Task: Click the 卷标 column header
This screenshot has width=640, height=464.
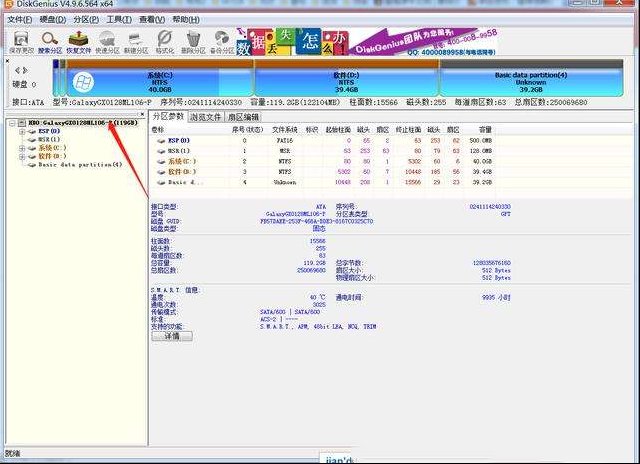Action: click(158, 130)
